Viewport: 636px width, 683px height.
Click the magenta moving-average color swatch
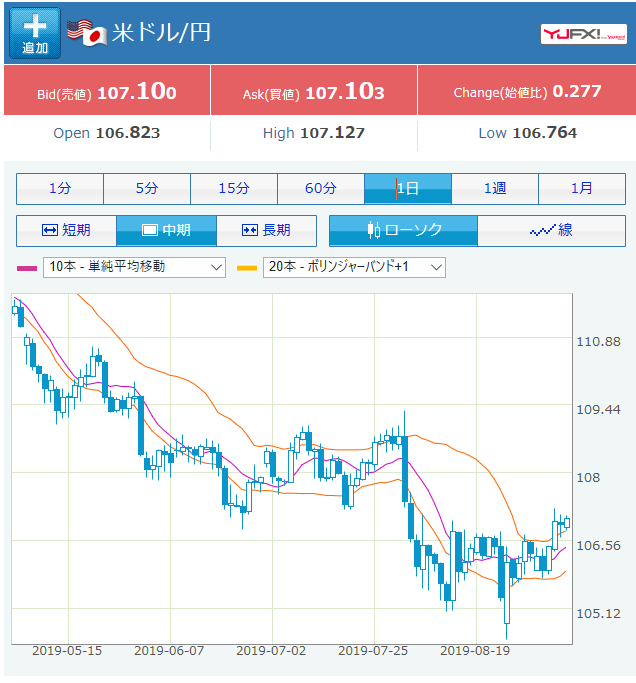(27, 268)
